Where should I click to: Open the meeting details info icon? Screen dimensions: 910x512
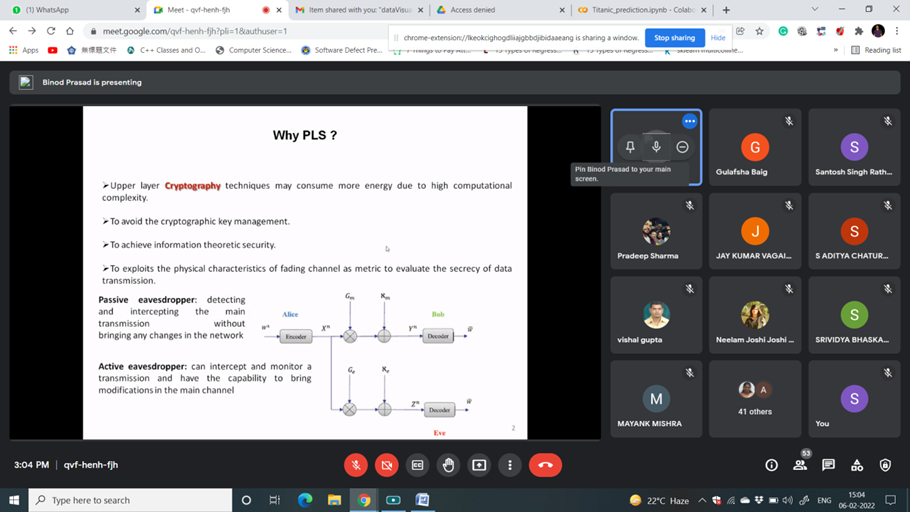[x=771, y=465]
